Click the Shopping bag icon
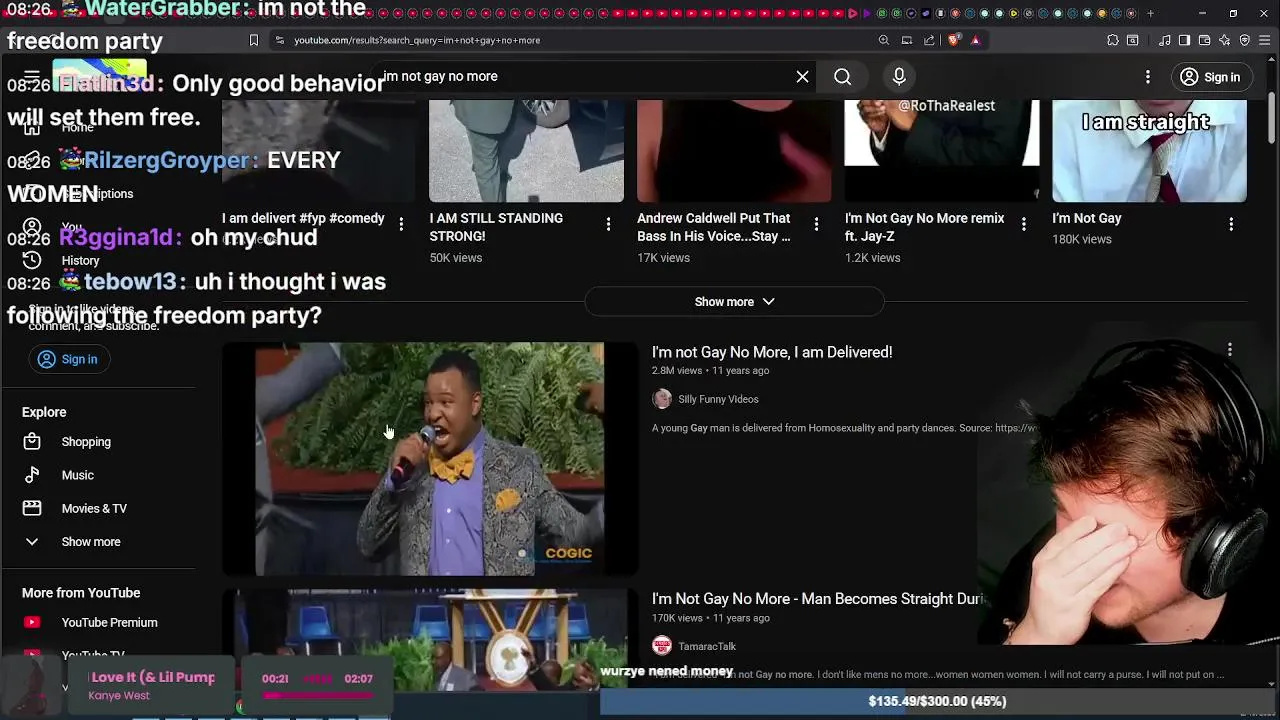 (32, 441)
